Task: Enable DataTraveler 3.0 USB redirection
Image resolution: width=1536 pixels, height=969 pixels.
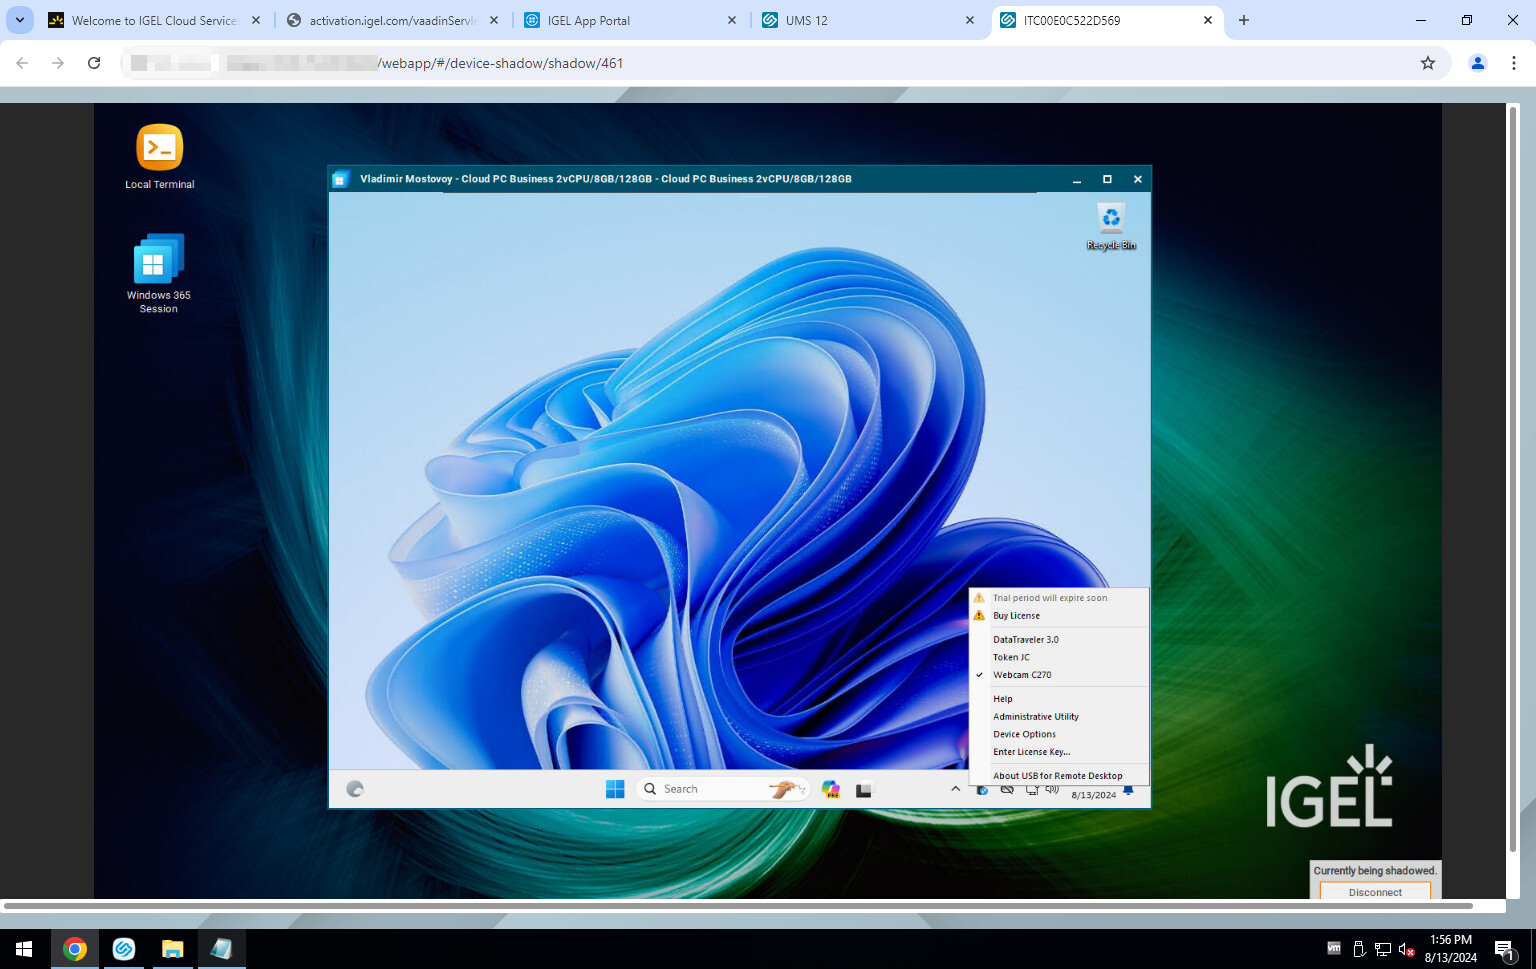Action: [x=1025, y=640]
